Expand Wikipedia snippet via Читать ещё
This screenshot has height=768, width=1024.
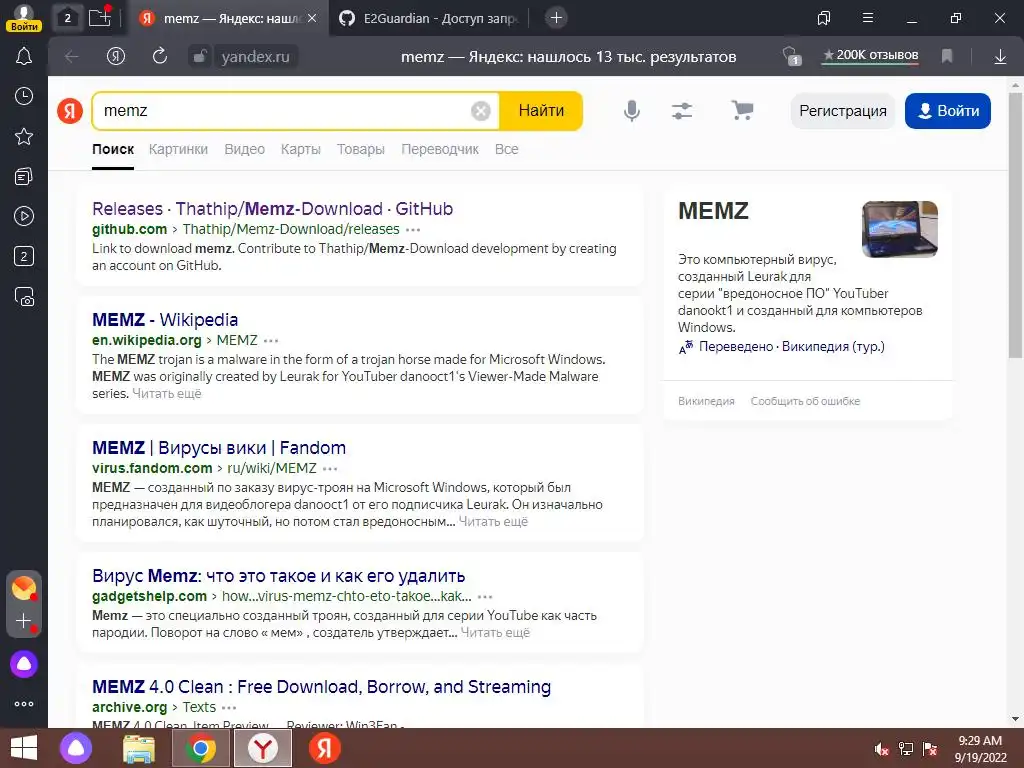coord(167,394)
